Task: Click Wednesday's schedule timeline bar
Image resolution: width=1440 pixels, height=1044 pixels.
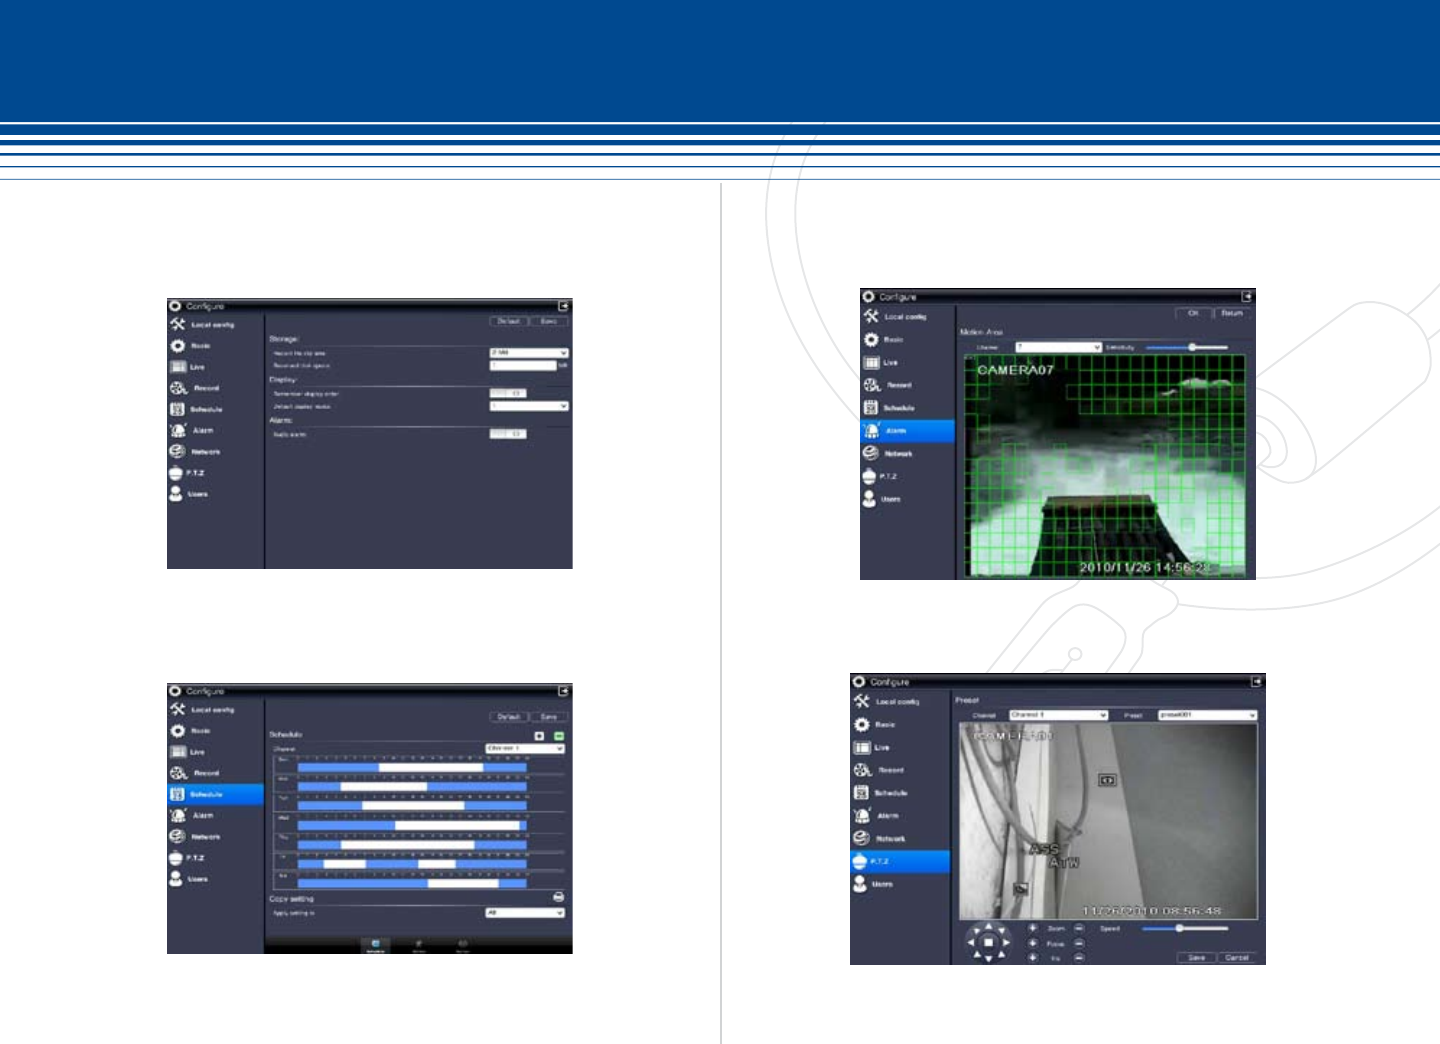Action: 413,826
